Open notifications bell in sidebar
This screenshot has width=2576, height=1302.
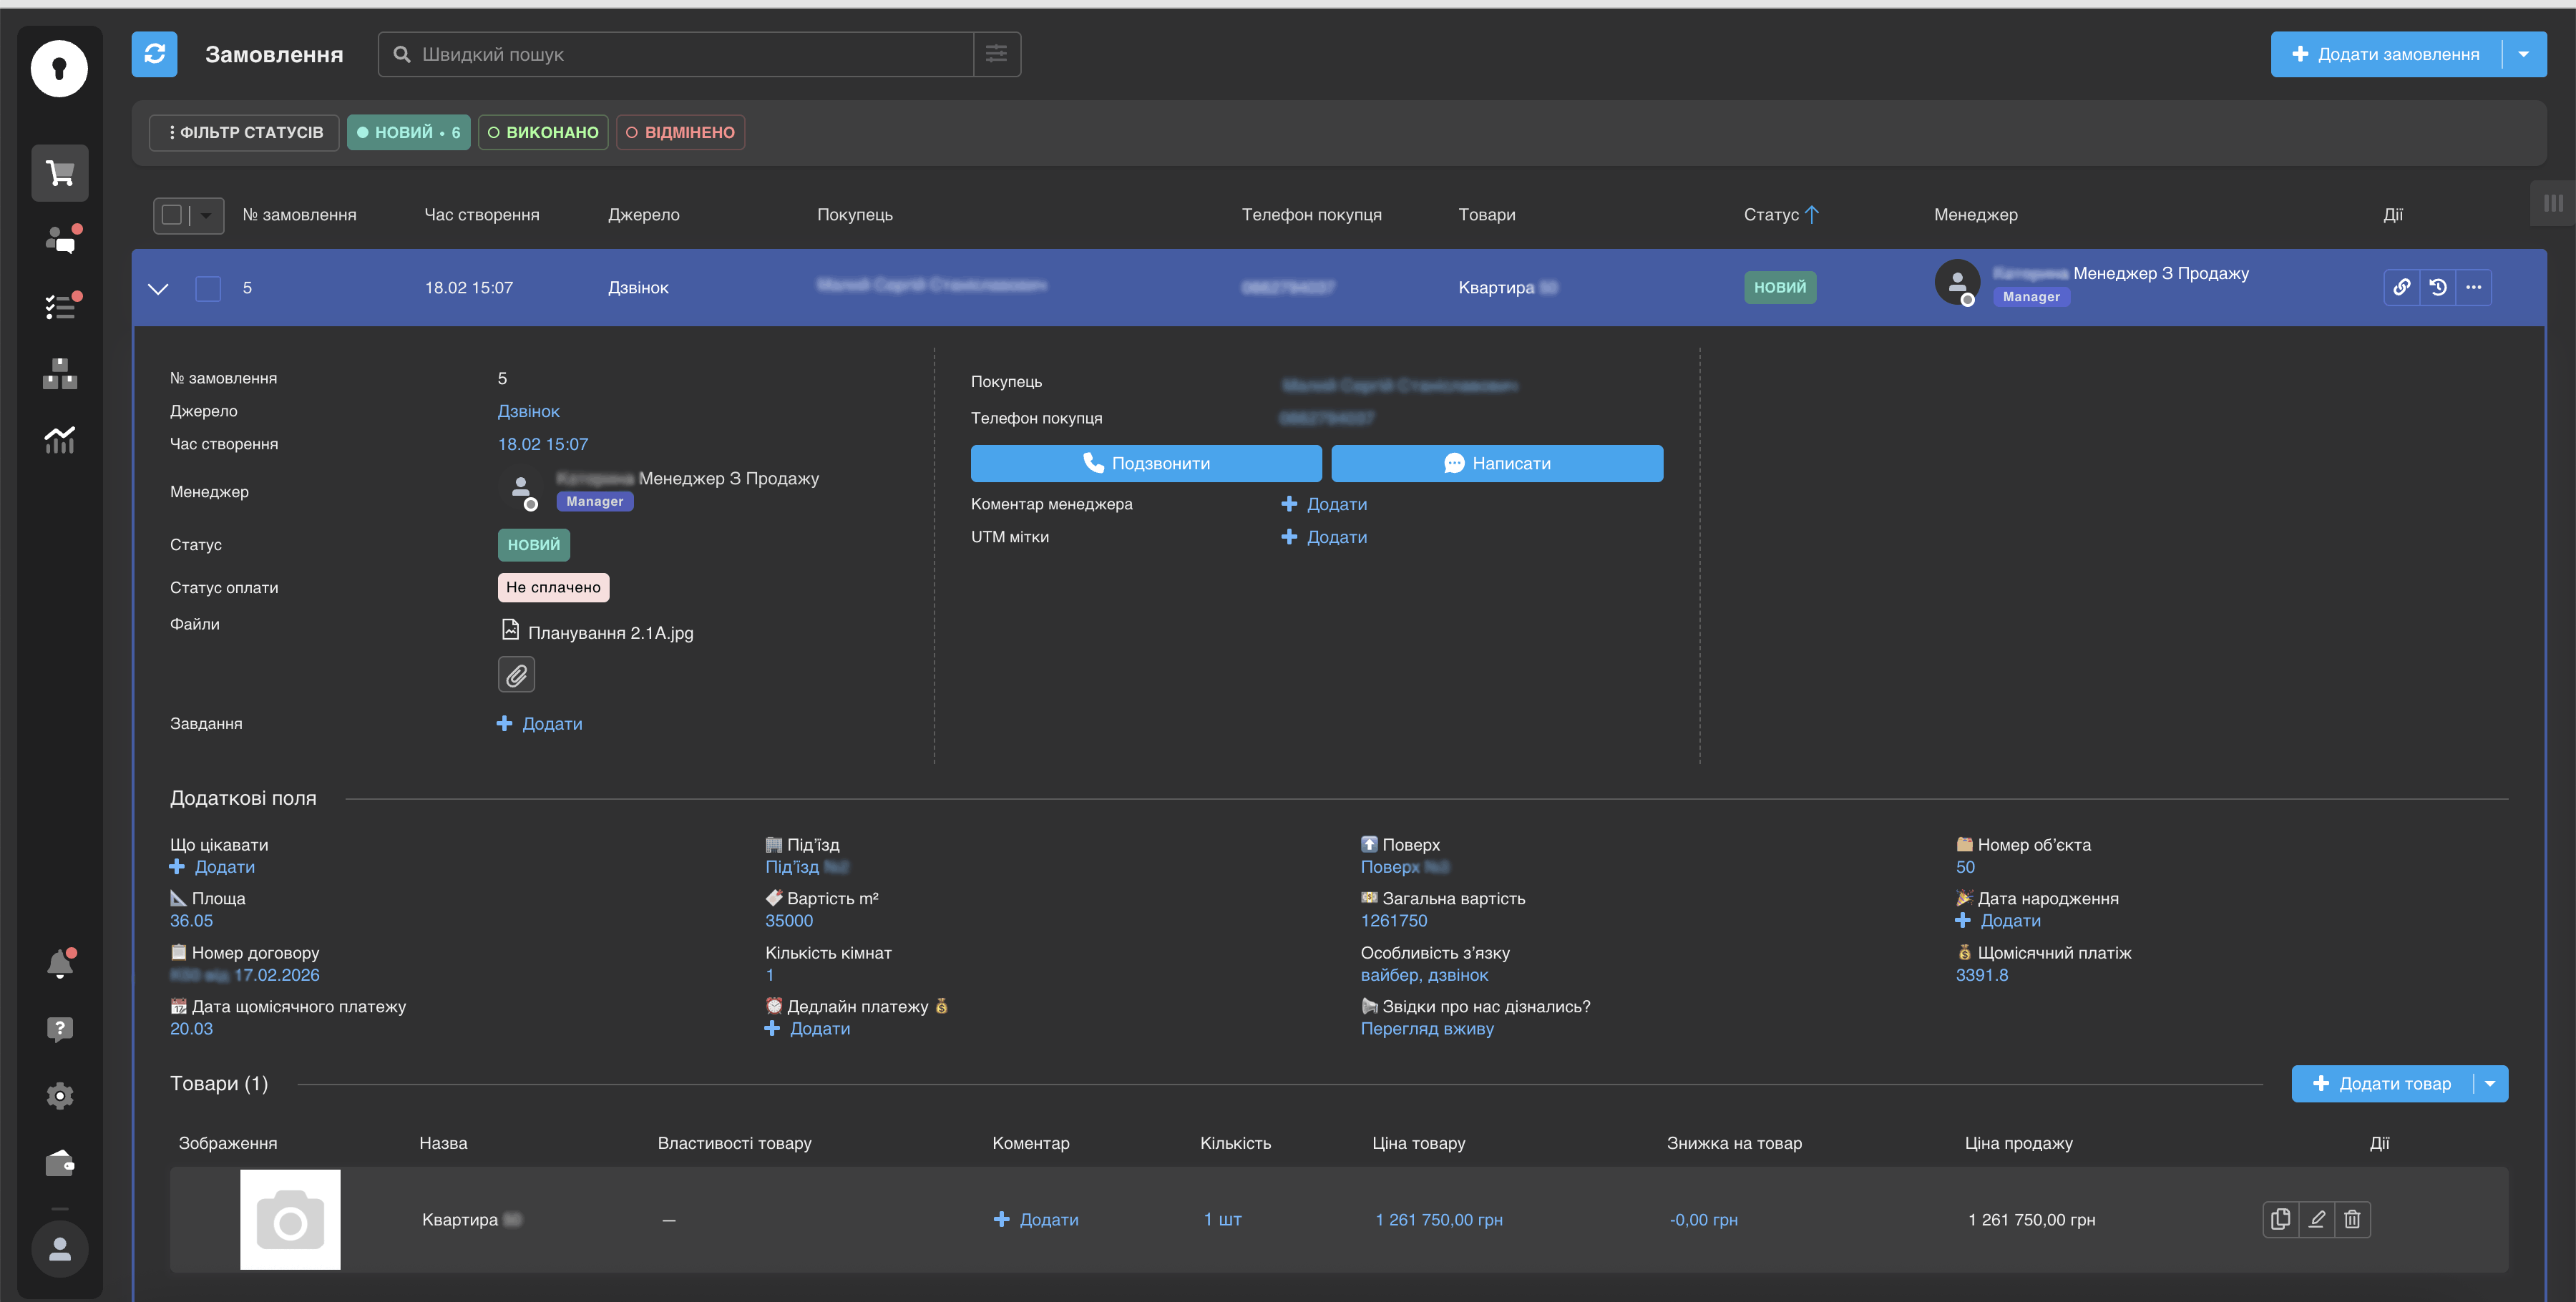pyautogui.click(x=60, y=964)
